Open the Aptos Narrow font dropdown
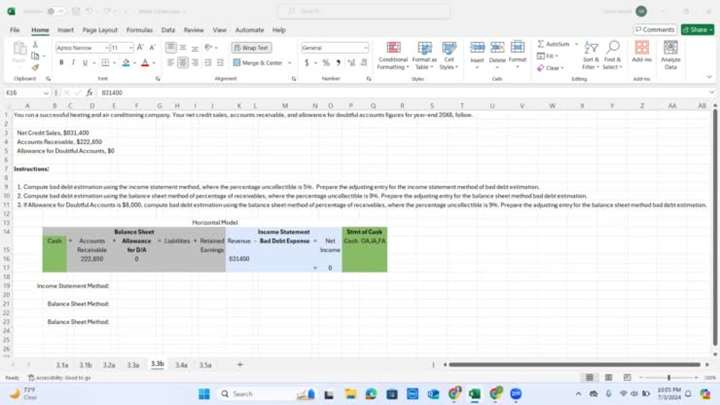This screenshot has height=405, width=720. (104, 47)
